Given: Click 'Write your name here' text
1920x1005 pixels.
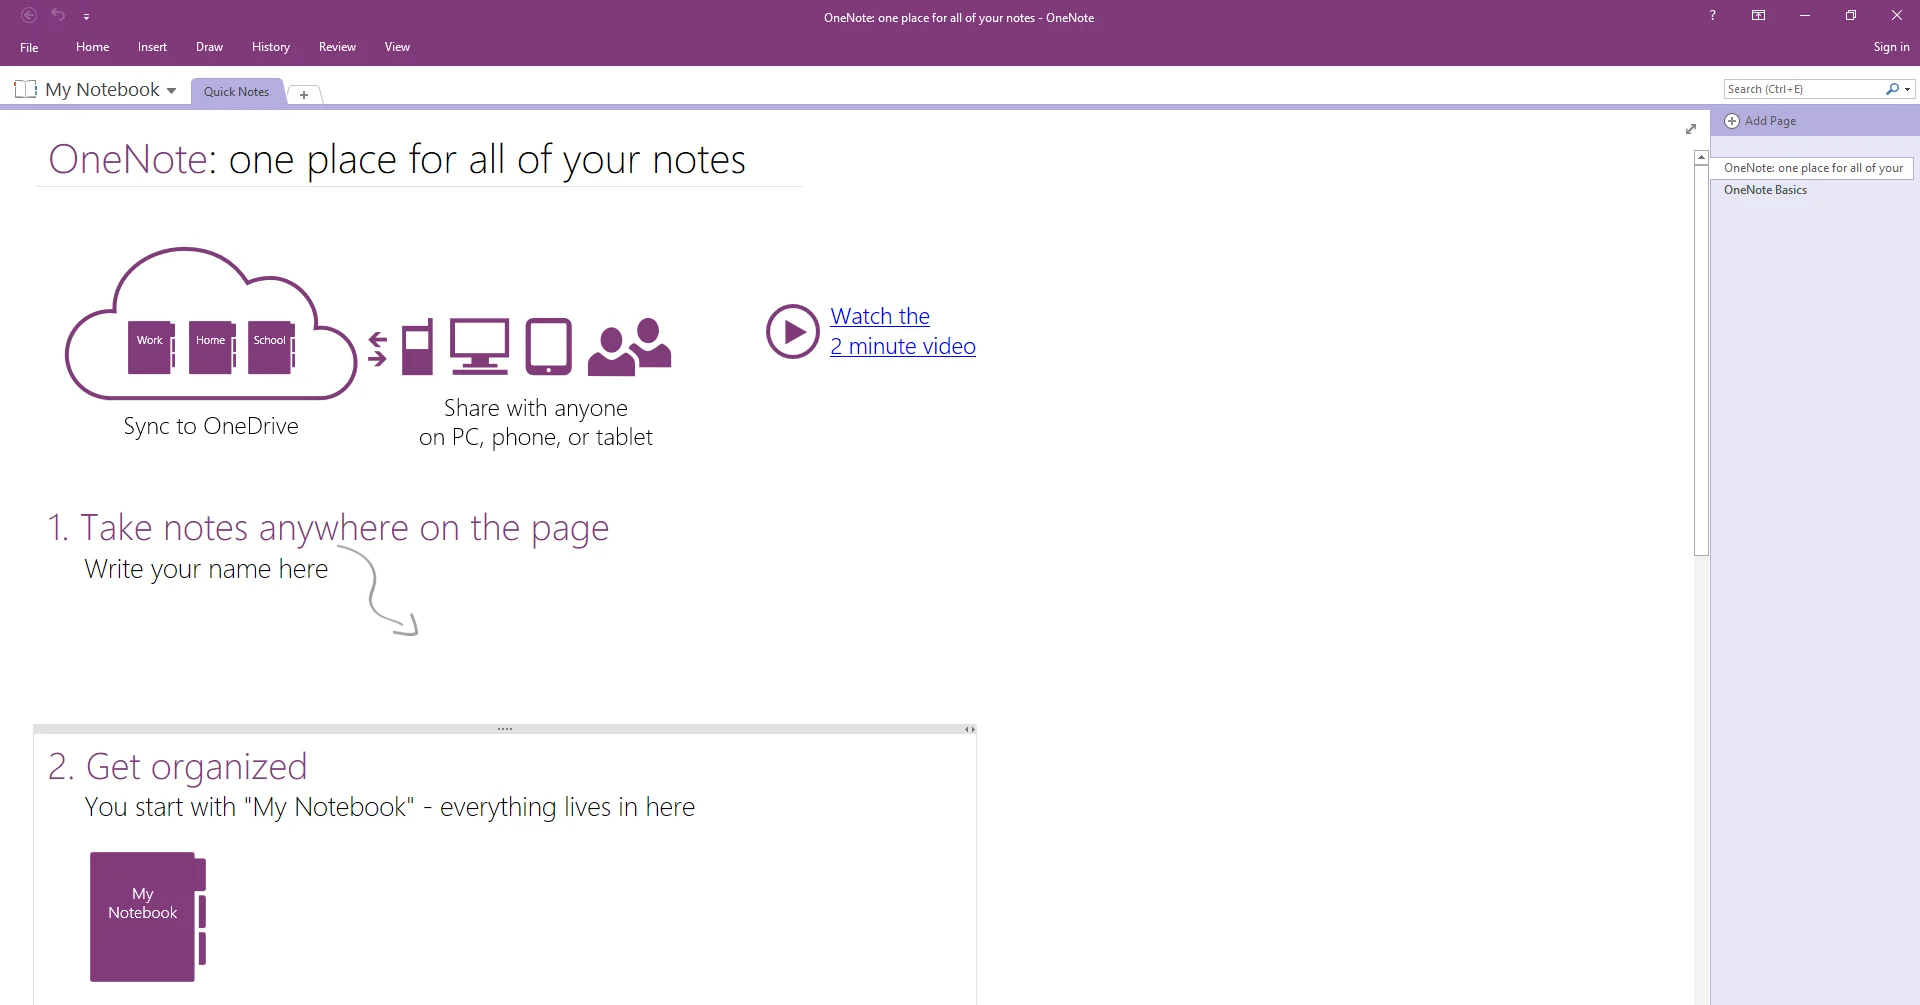Looking at the screenshot, I should click(206, 569).
